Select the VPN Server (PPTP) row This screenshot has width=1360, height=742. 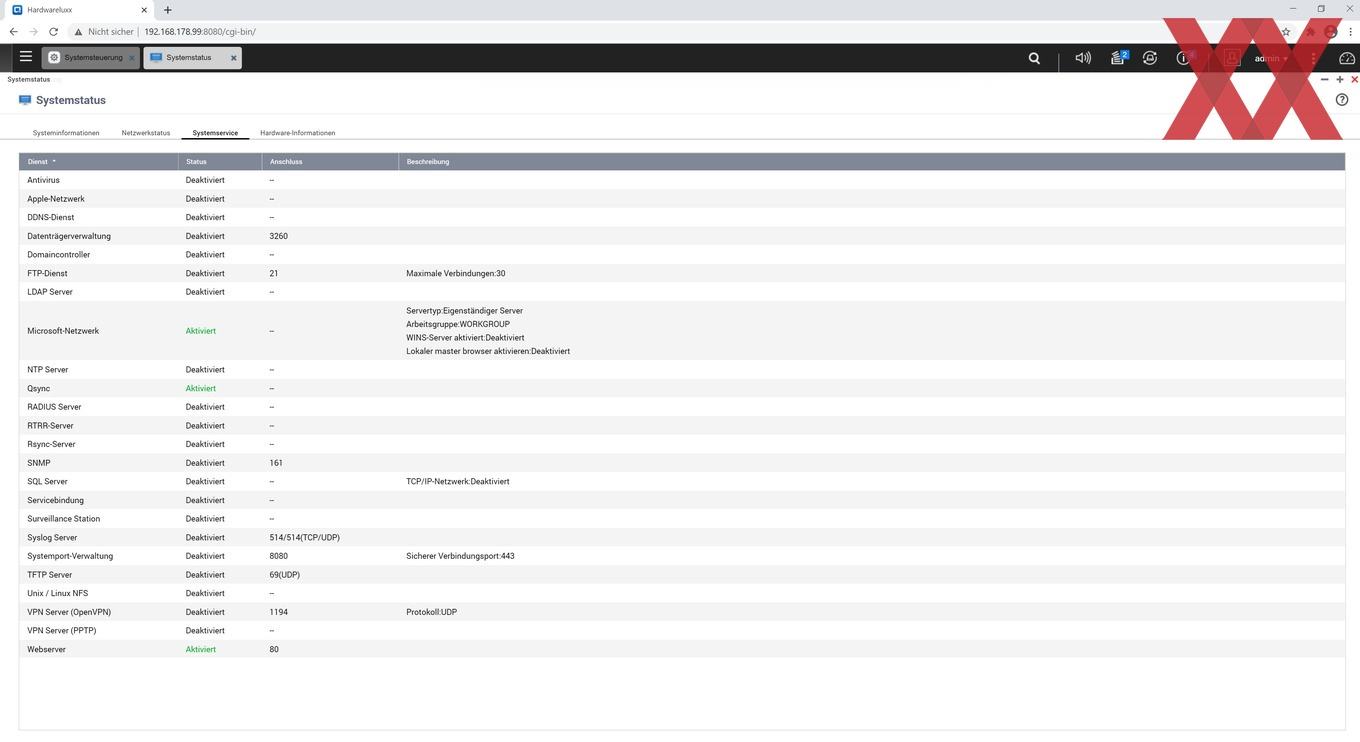click(x=682, y=631)
